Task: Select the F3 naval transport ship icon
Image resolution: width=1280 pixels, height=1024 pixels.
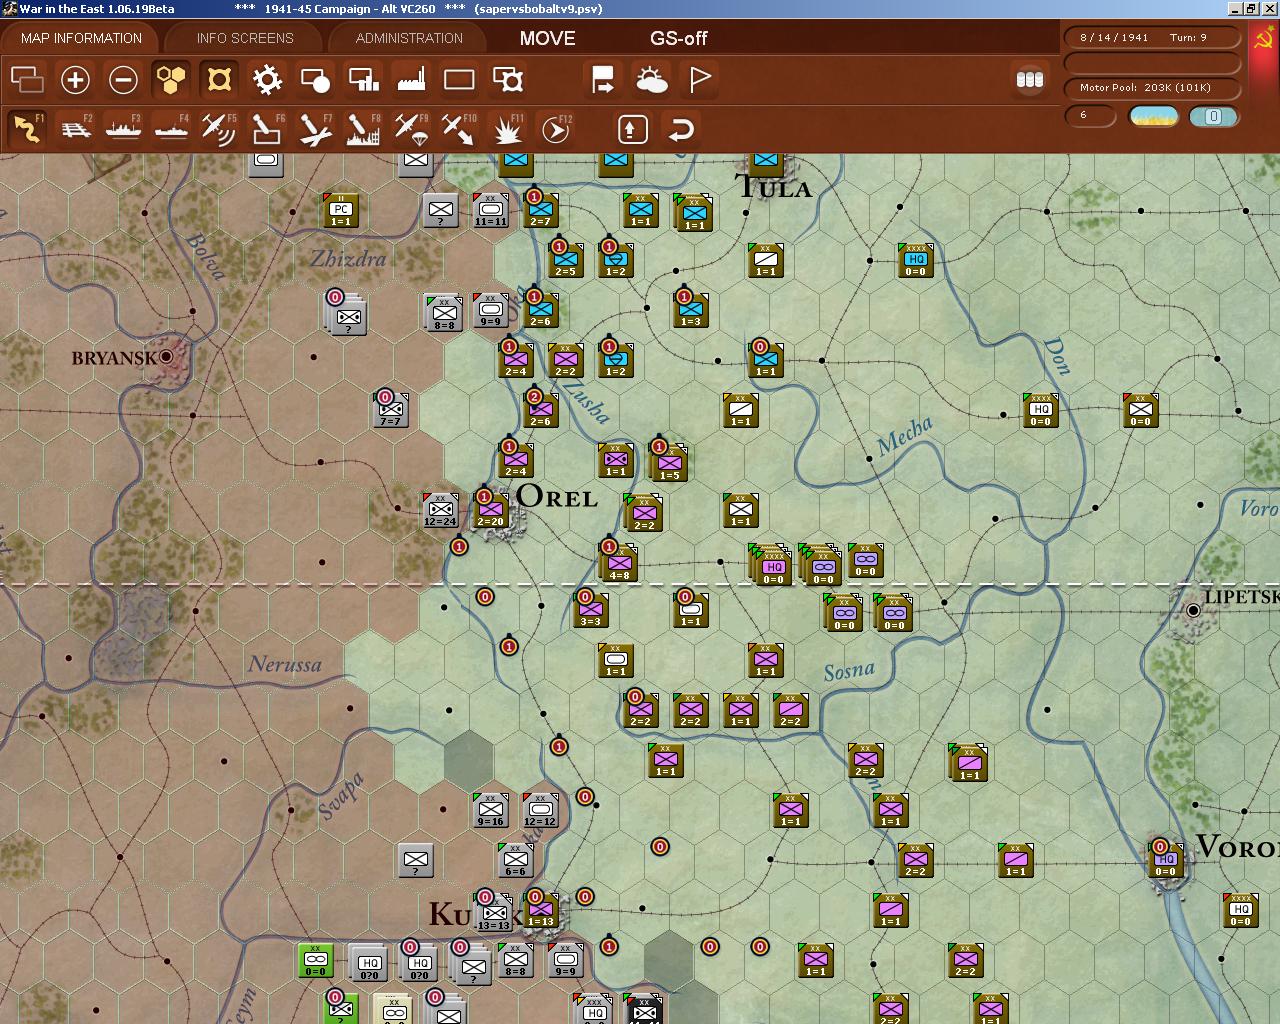Action: (x=124, y=129)
